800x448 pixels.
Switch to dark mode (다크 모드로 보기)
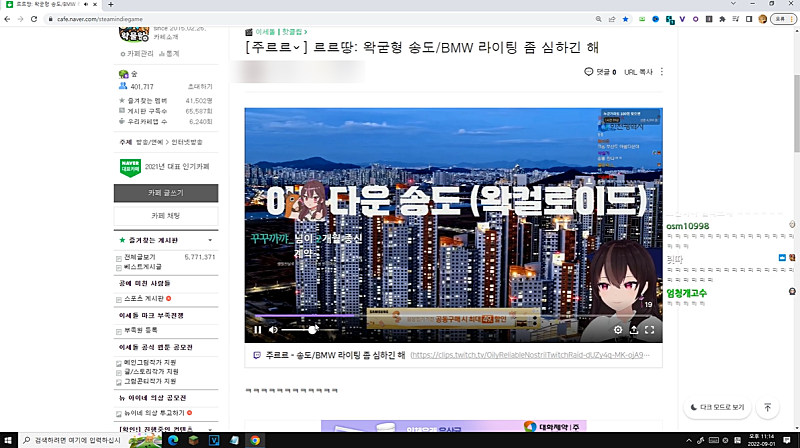click(x=717, y=407)
